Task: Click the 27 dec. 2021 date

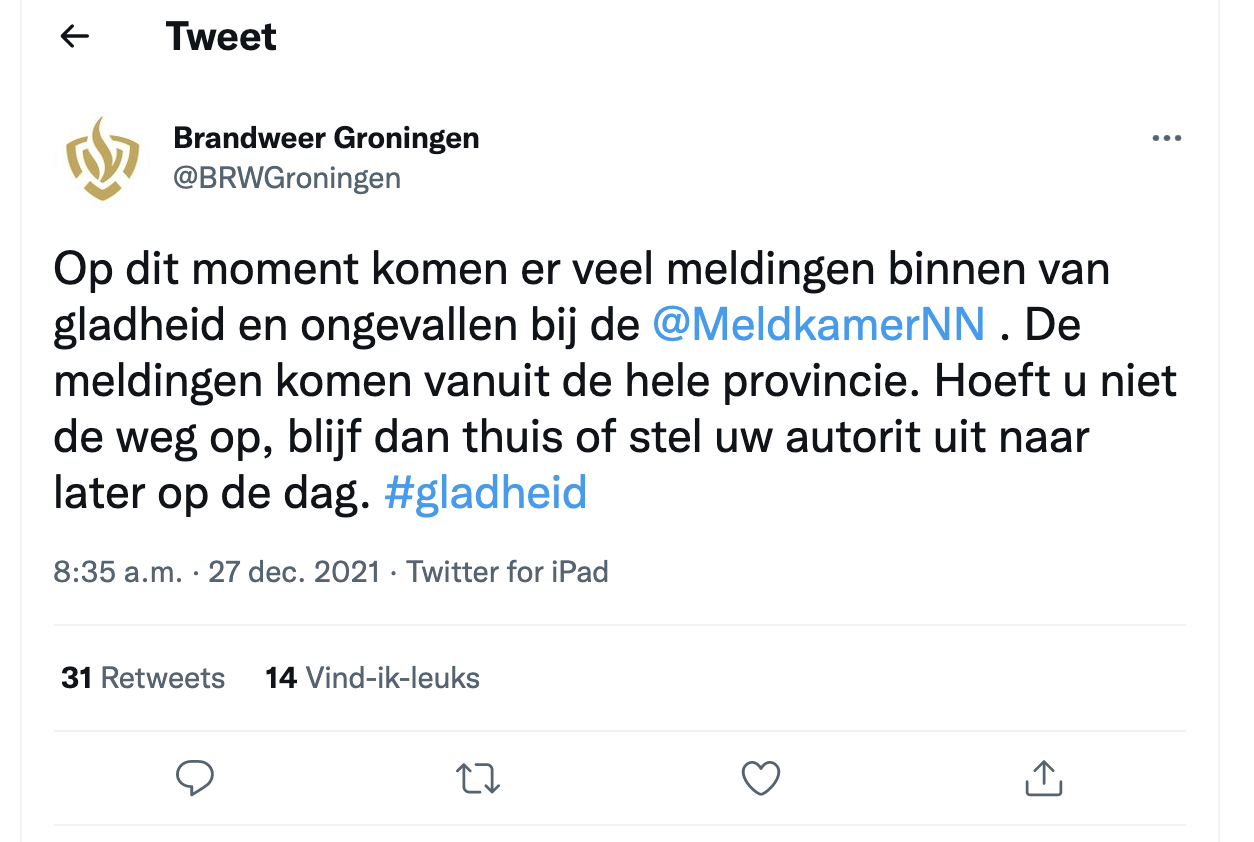Action: point(294,572)
